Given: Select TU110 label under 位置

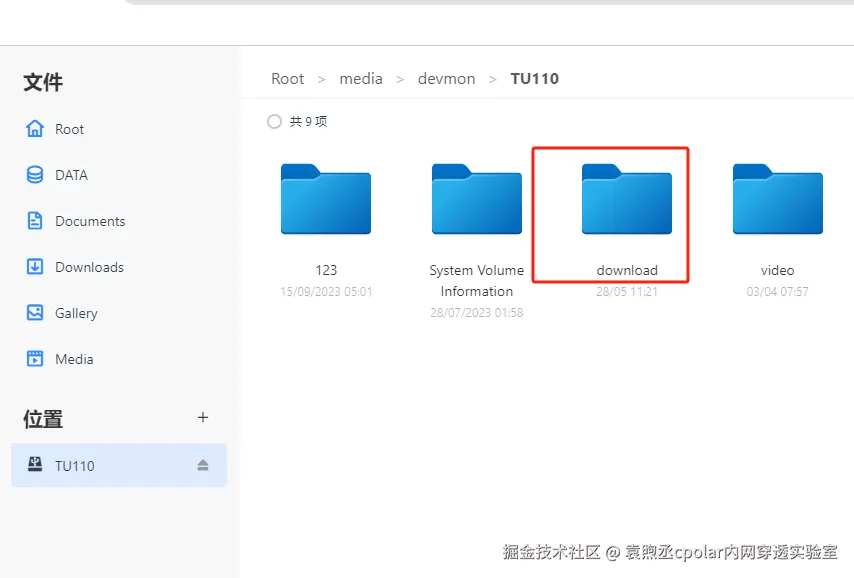Looking at the screenshot, I should (x=75, y=466).
